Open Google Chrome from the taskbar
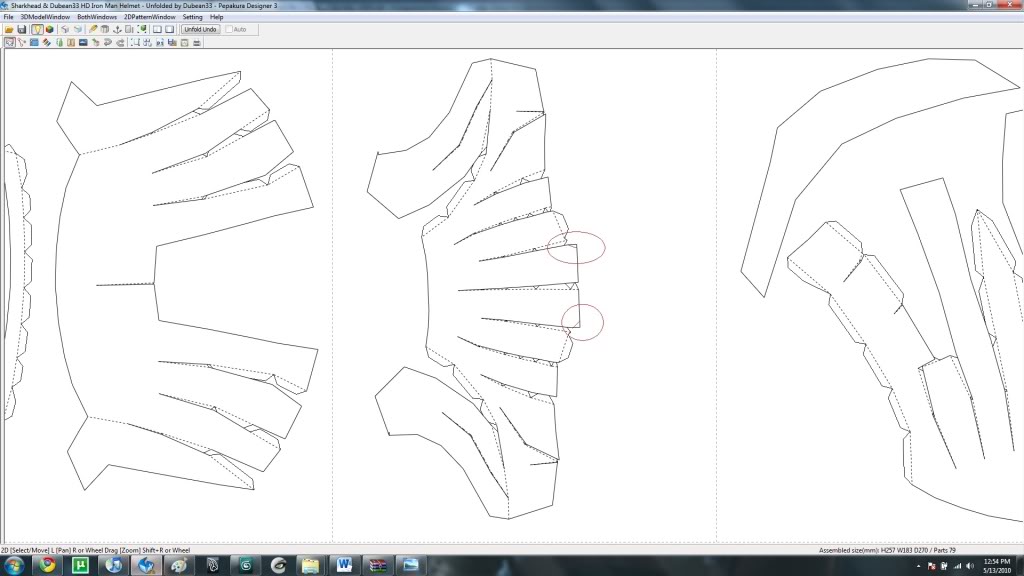The height and width of the screenshot is (576, 1024). [47, 566]
